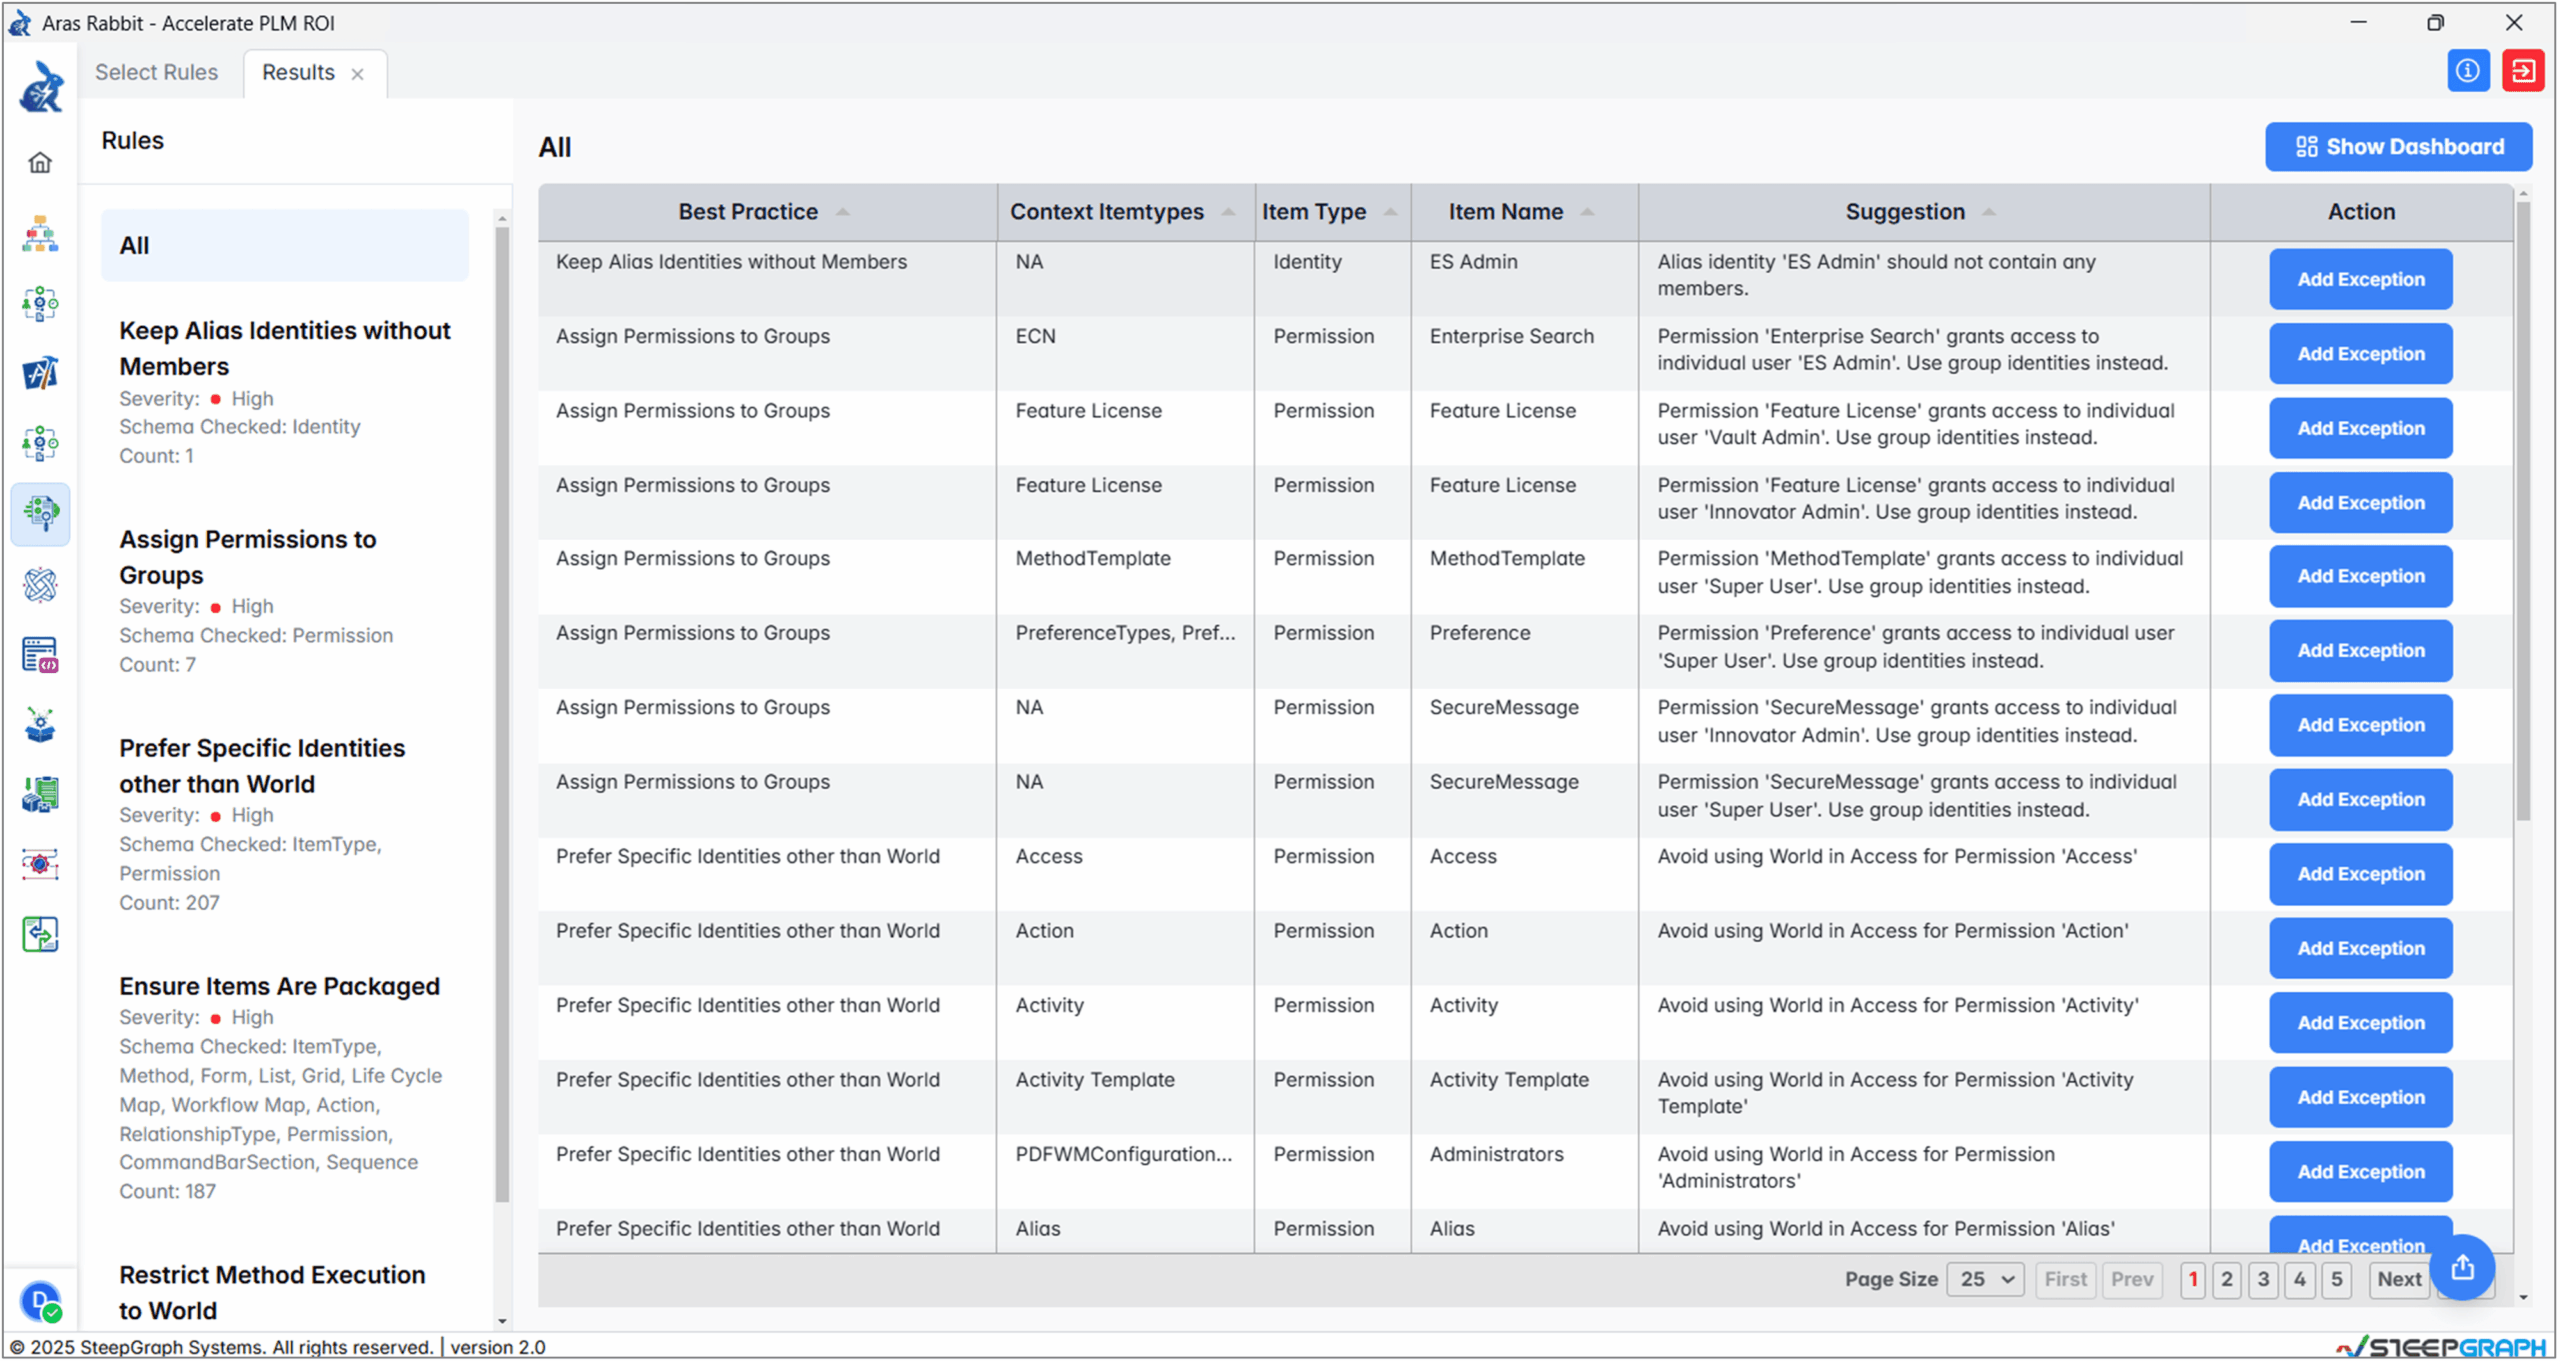Image resolution: width=2560 pixels, height=1361 pixels.
Task: Sort by Item Name column arrow
Action: pyautogui.click(x=1587, y=212)
